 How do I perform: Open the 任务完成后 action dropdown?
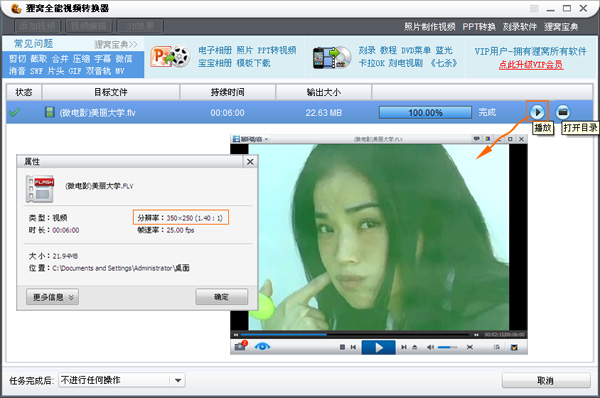(122, 380)
